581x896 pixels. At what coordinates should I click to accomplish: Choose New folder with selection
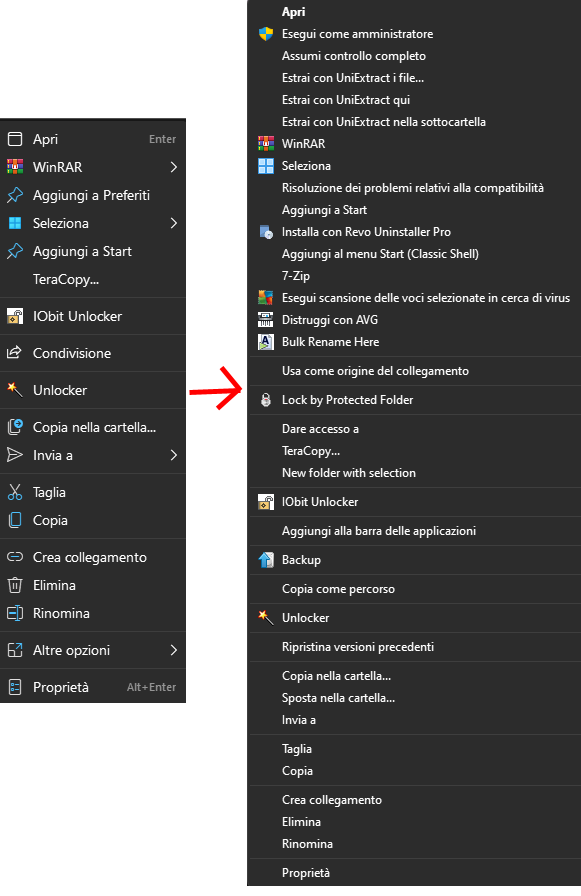(348, 473)
